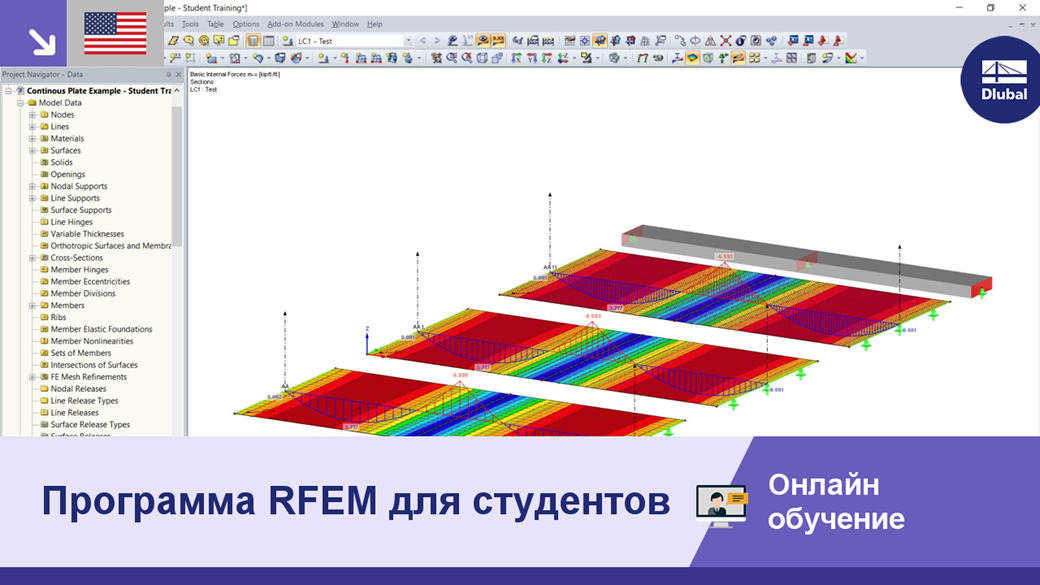Open the object info icon with black sphere
This screenshot has height=585, width=1040.
[741, 41]
